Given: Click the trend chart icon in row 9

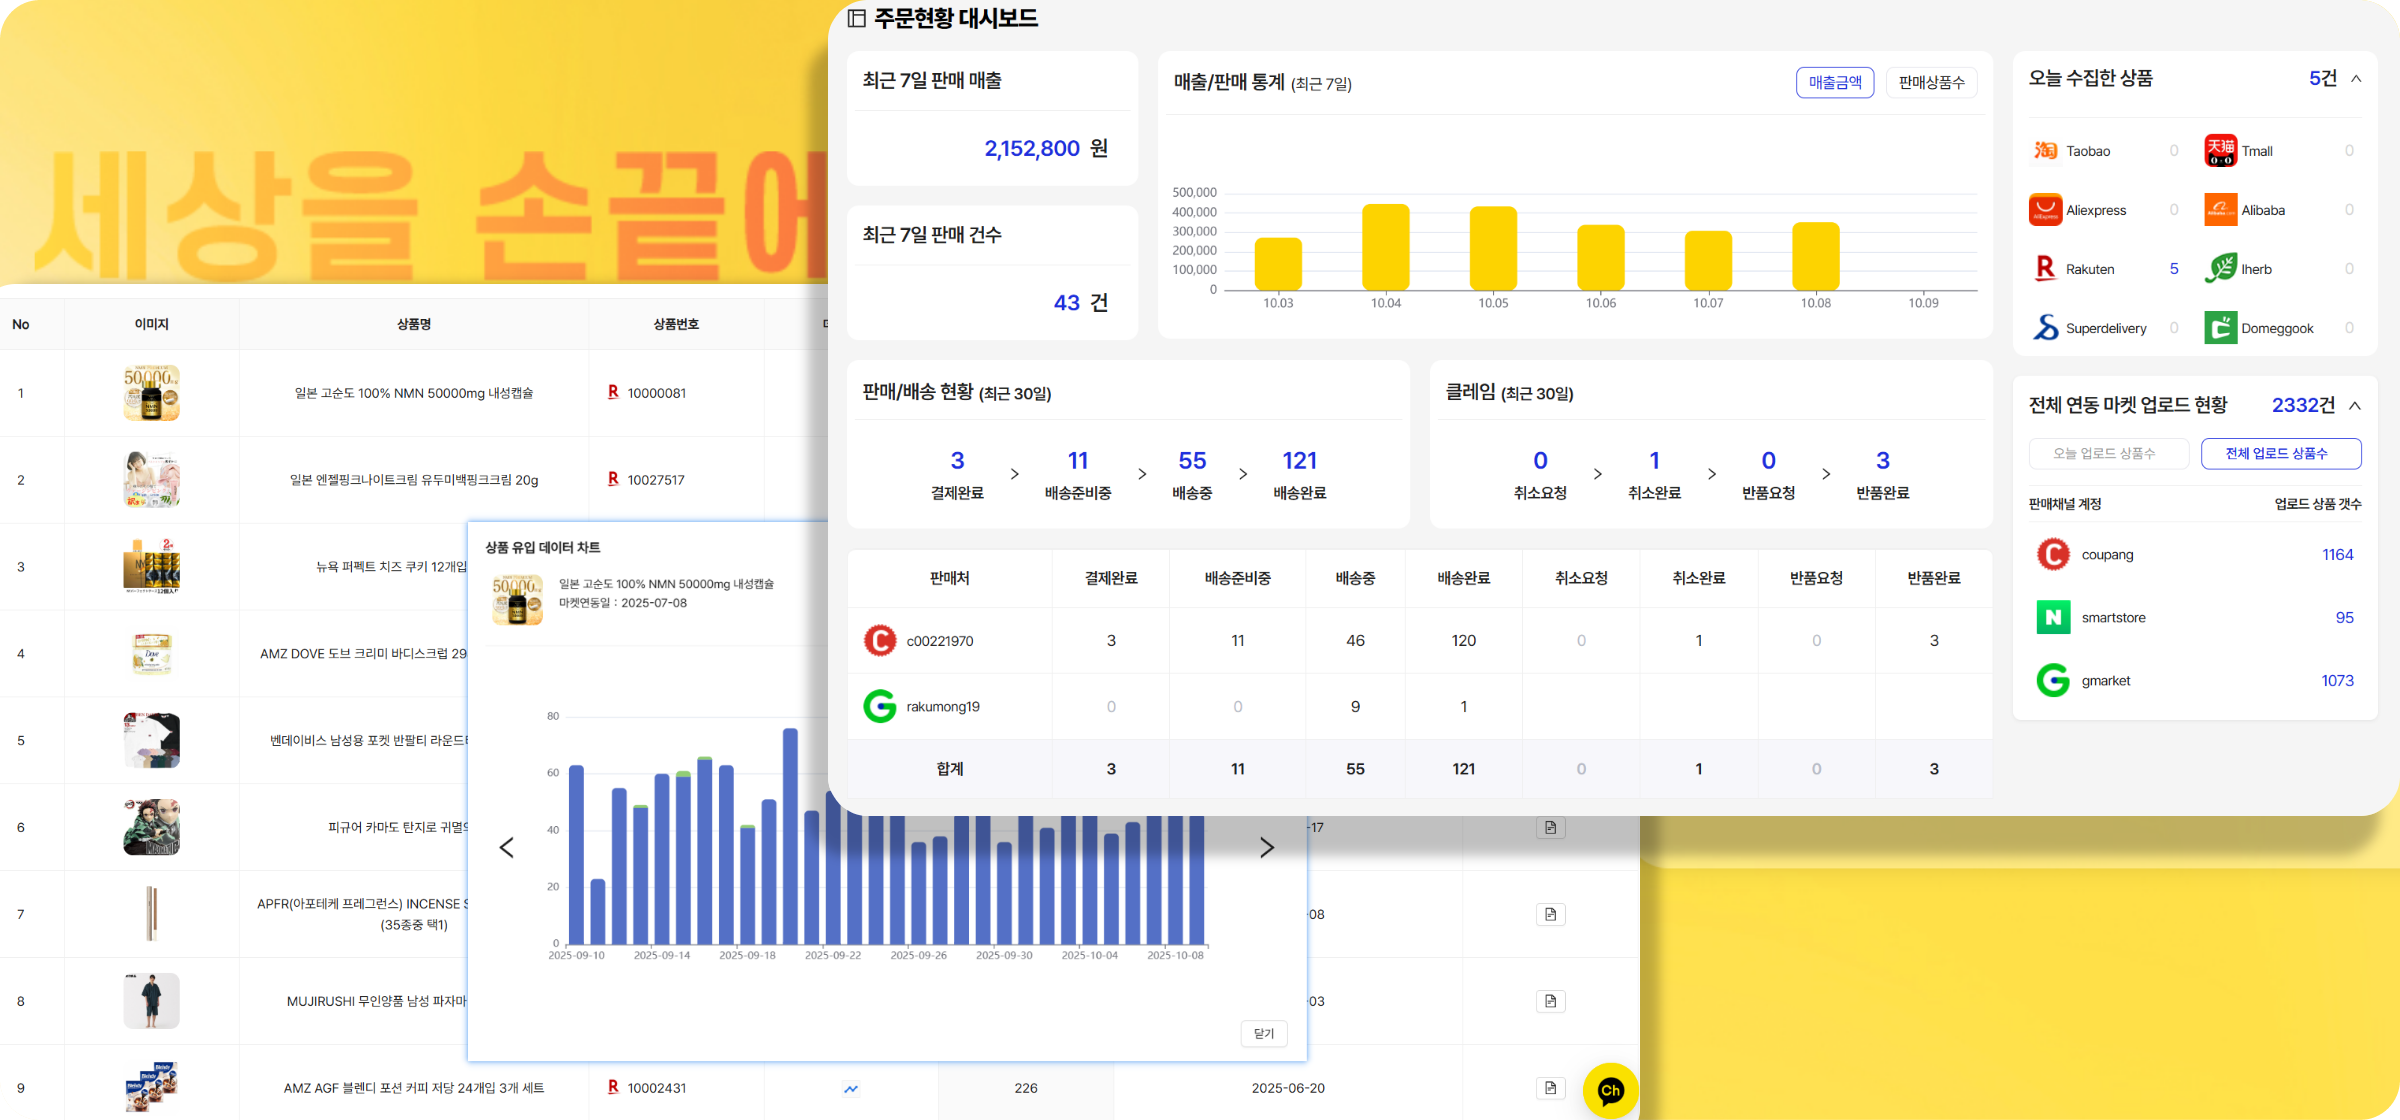Looking at the screenshot, I should click(x=851, y=1088).
